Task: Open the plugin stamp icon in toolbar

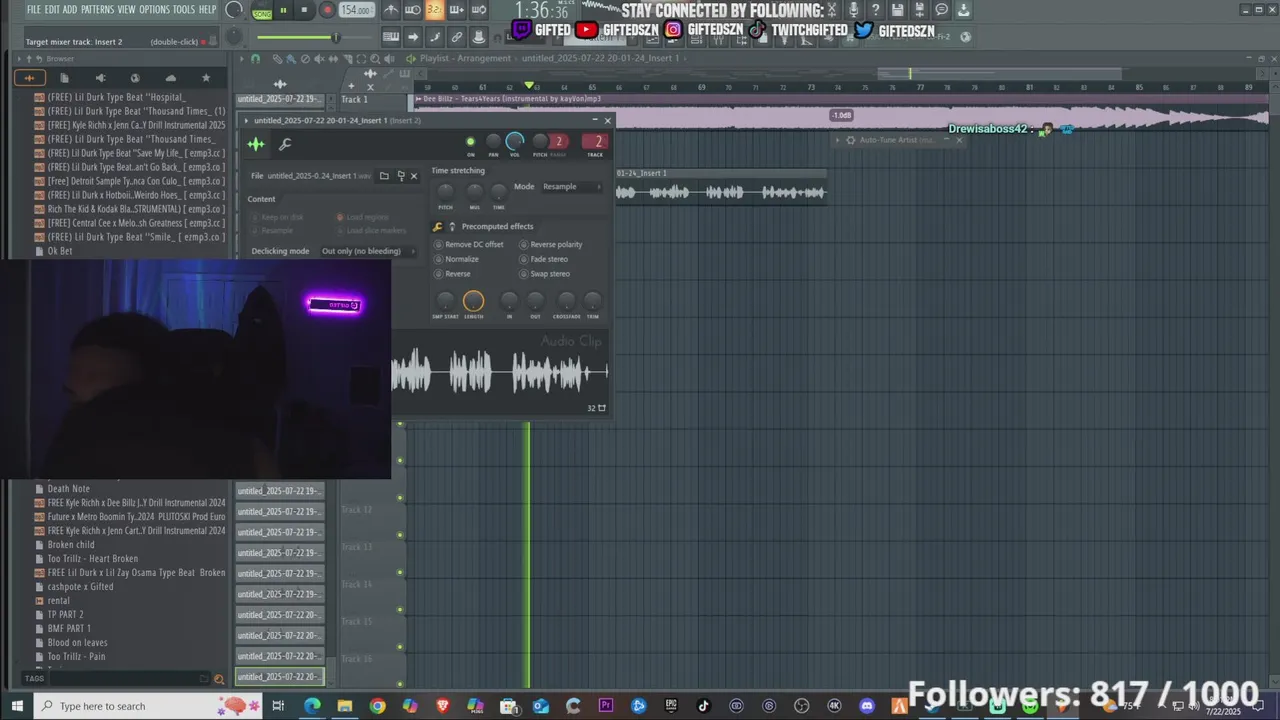Action: coord(479,37)
